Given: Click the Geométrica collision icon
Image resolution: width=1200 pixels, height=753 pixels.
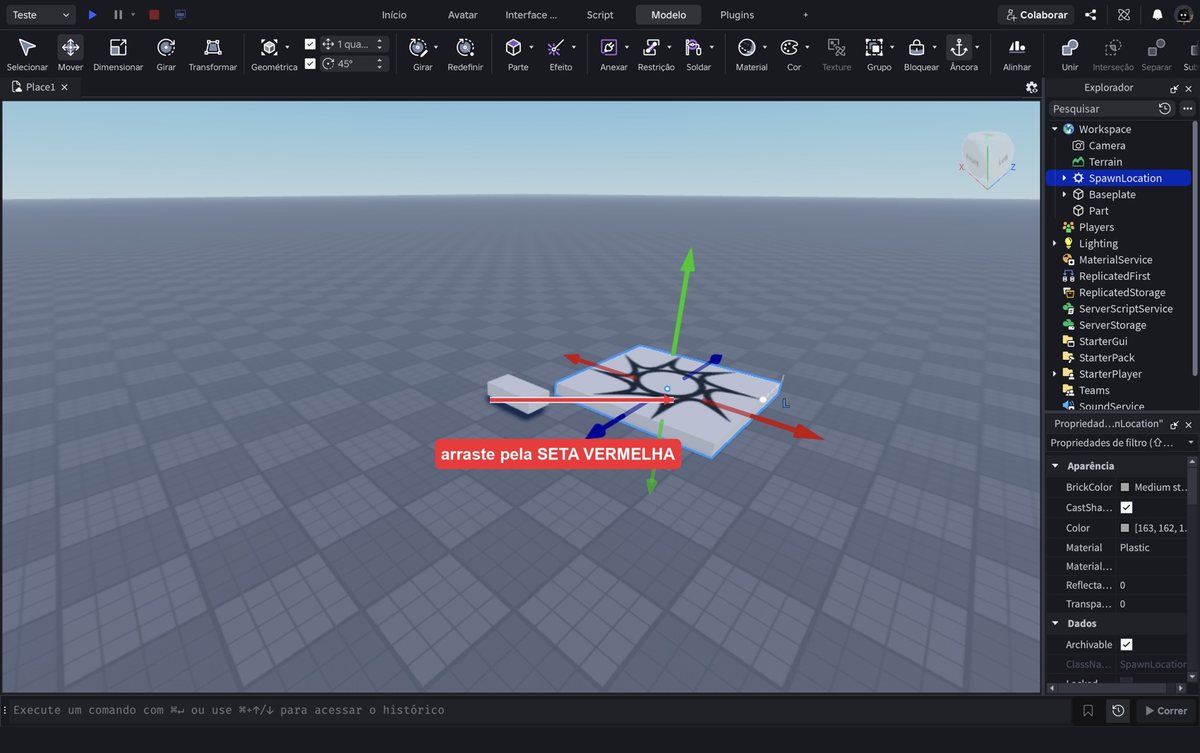Looking at the screenshot, I should [269, 47].
